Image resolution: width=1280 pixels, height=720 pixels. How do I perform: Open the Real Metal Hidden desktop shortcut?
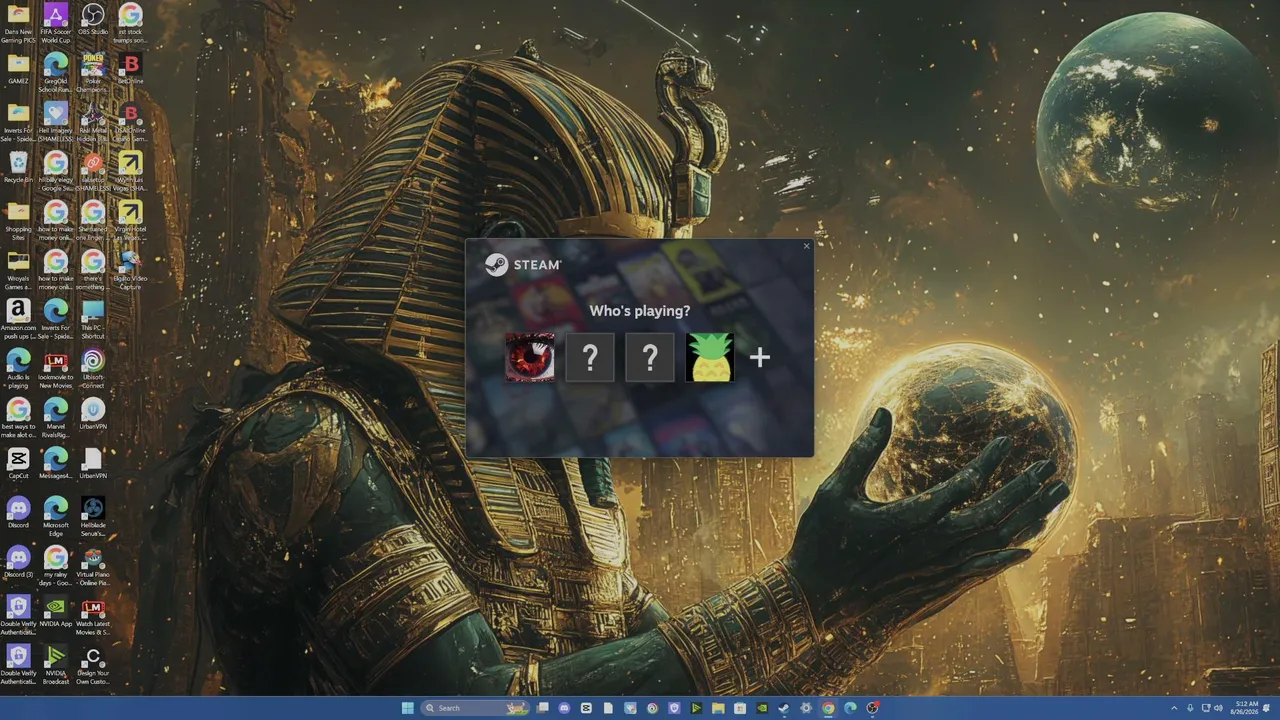pyautogui.click(x=93, y=121)
